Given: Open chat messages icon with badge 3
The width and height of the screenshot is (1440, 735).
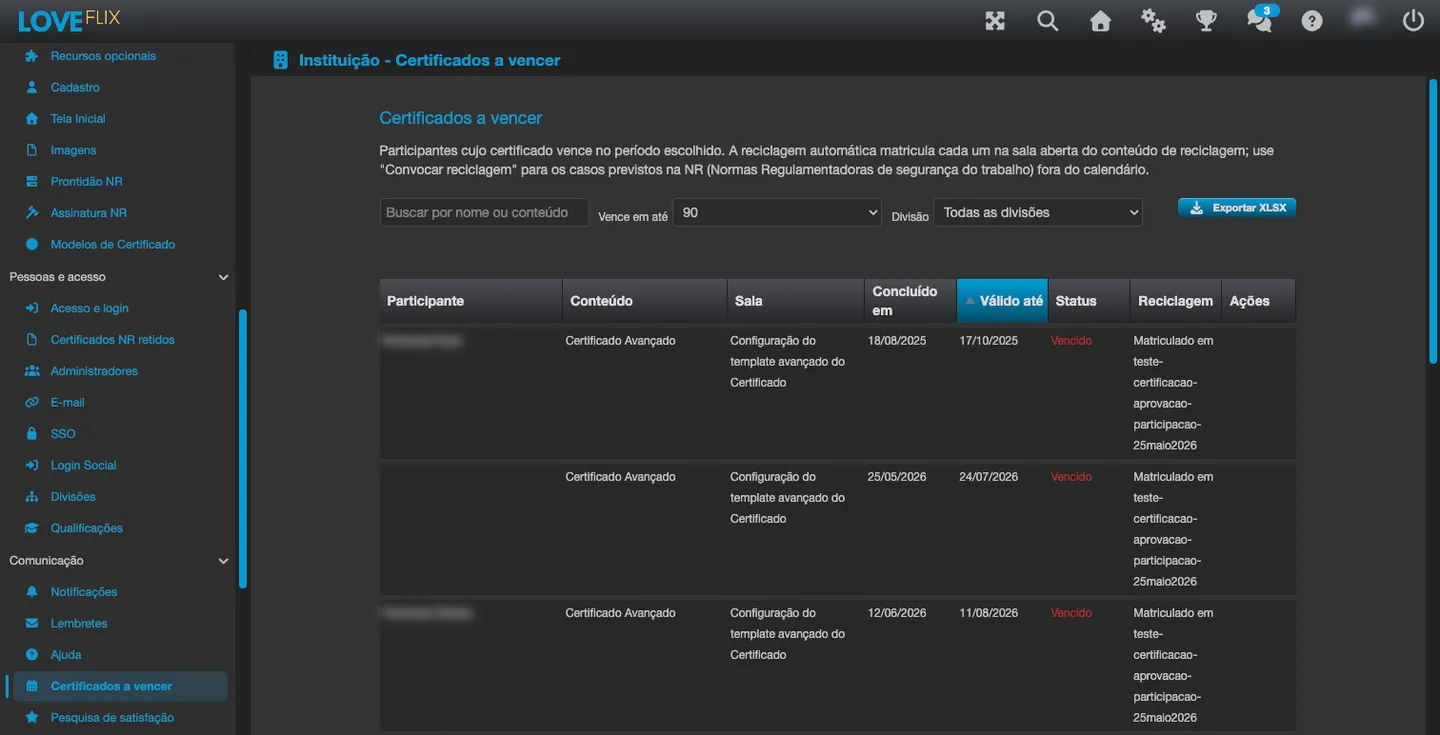Looking at the screenshot, I should pyautogui.click(x=1260, y=19).
